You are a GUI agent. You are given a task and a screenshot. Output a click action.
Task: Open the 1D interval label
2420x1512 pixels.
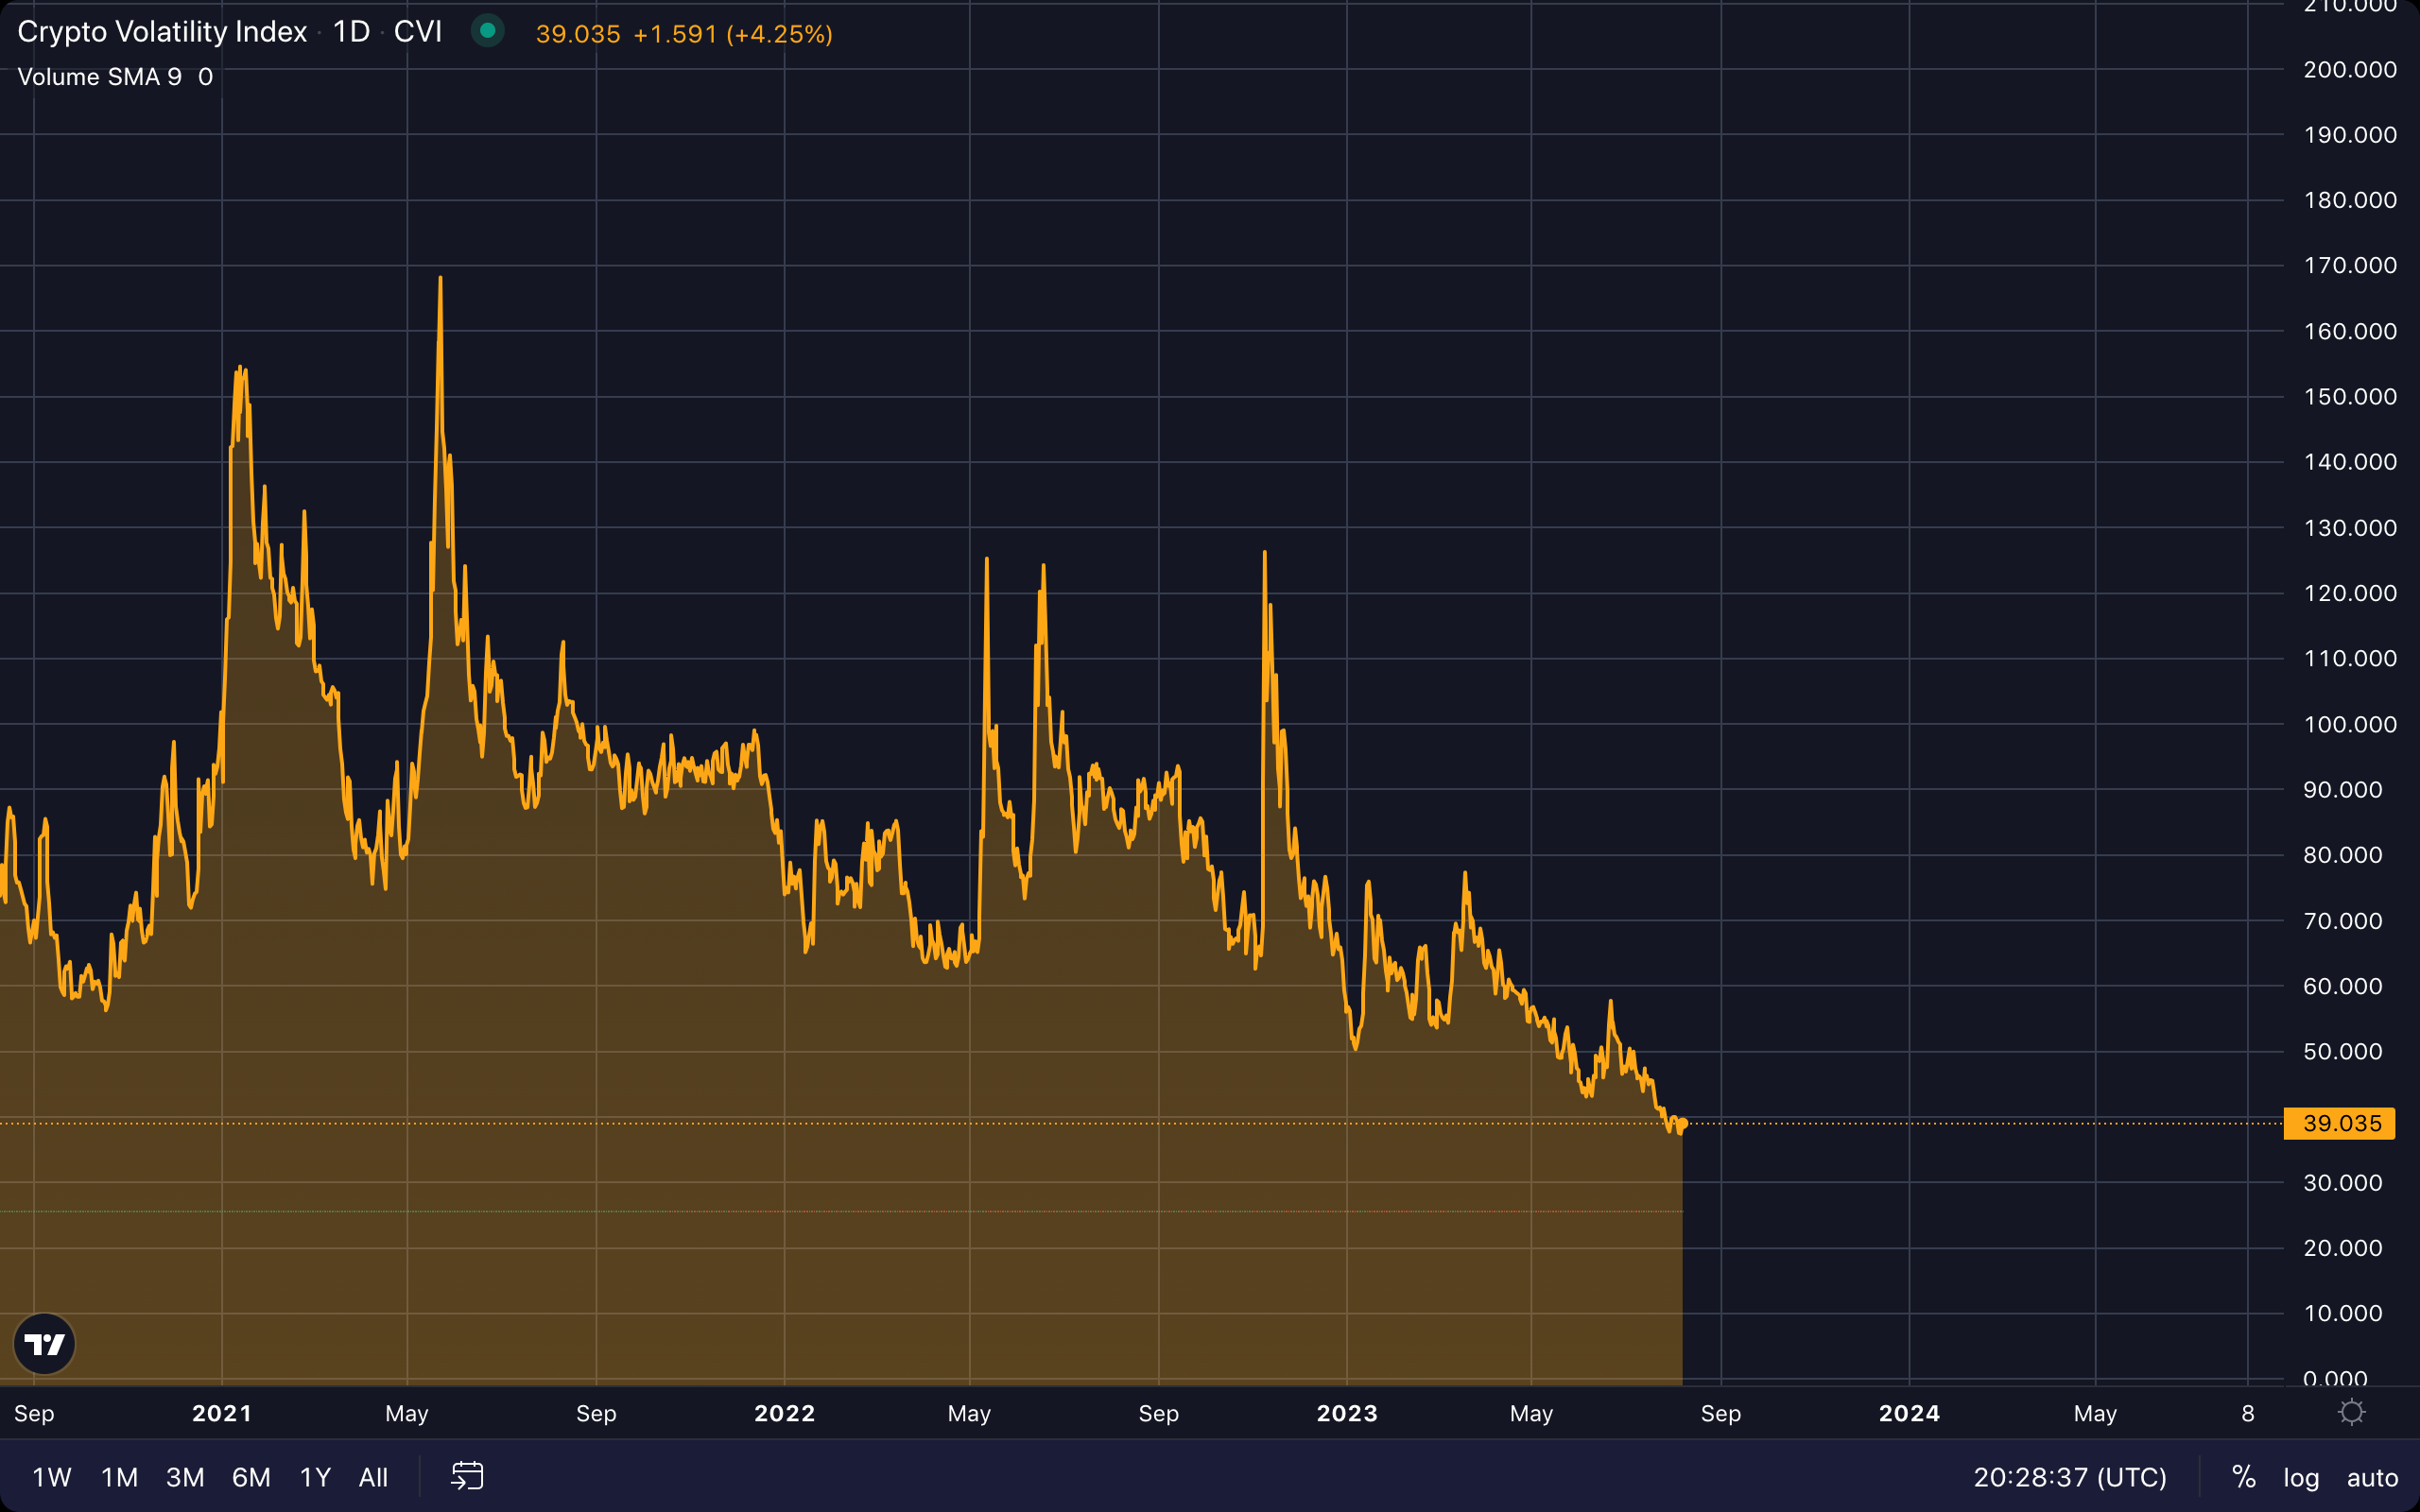tap(351, 32)
